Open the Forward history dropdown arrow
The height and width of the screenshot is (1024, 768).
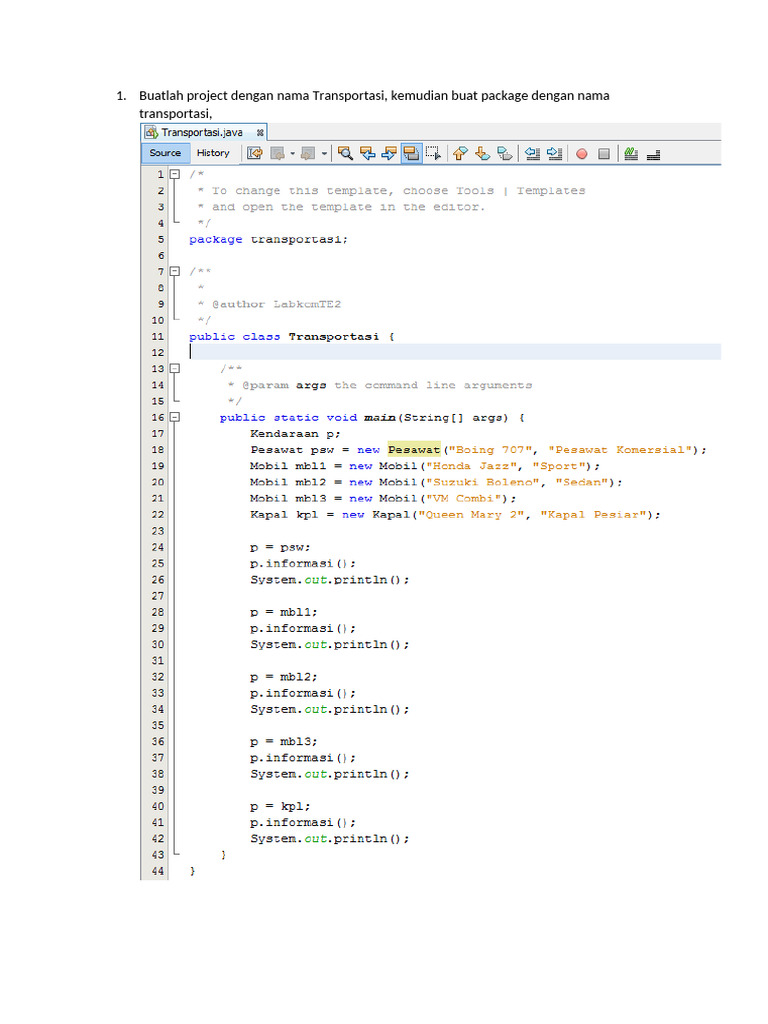[324, 154]
